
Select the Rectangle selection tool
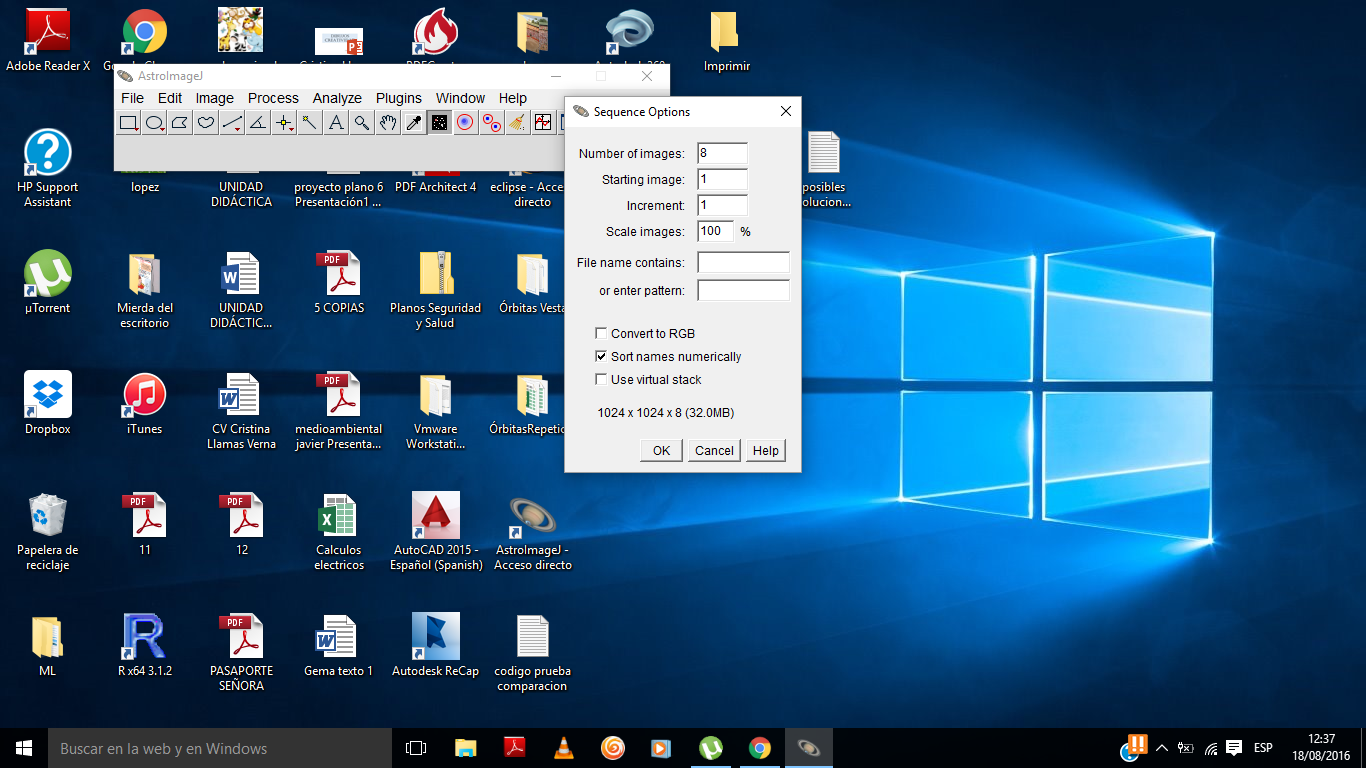(129, 123)
